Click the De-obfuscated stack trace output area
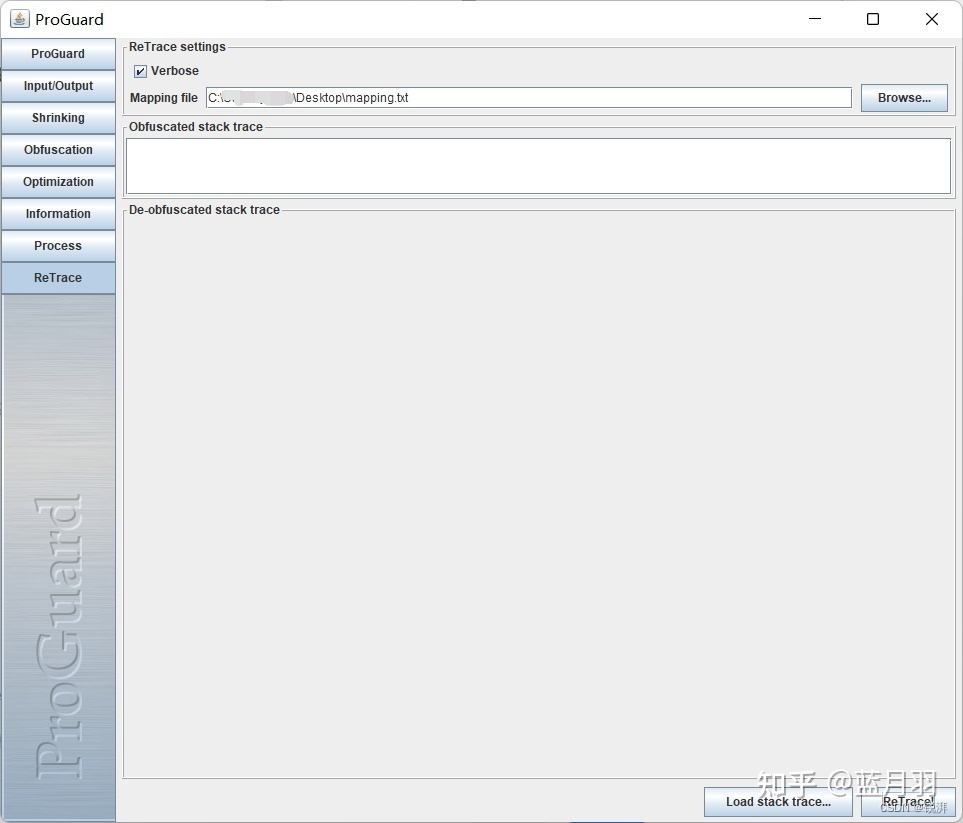 539,496
